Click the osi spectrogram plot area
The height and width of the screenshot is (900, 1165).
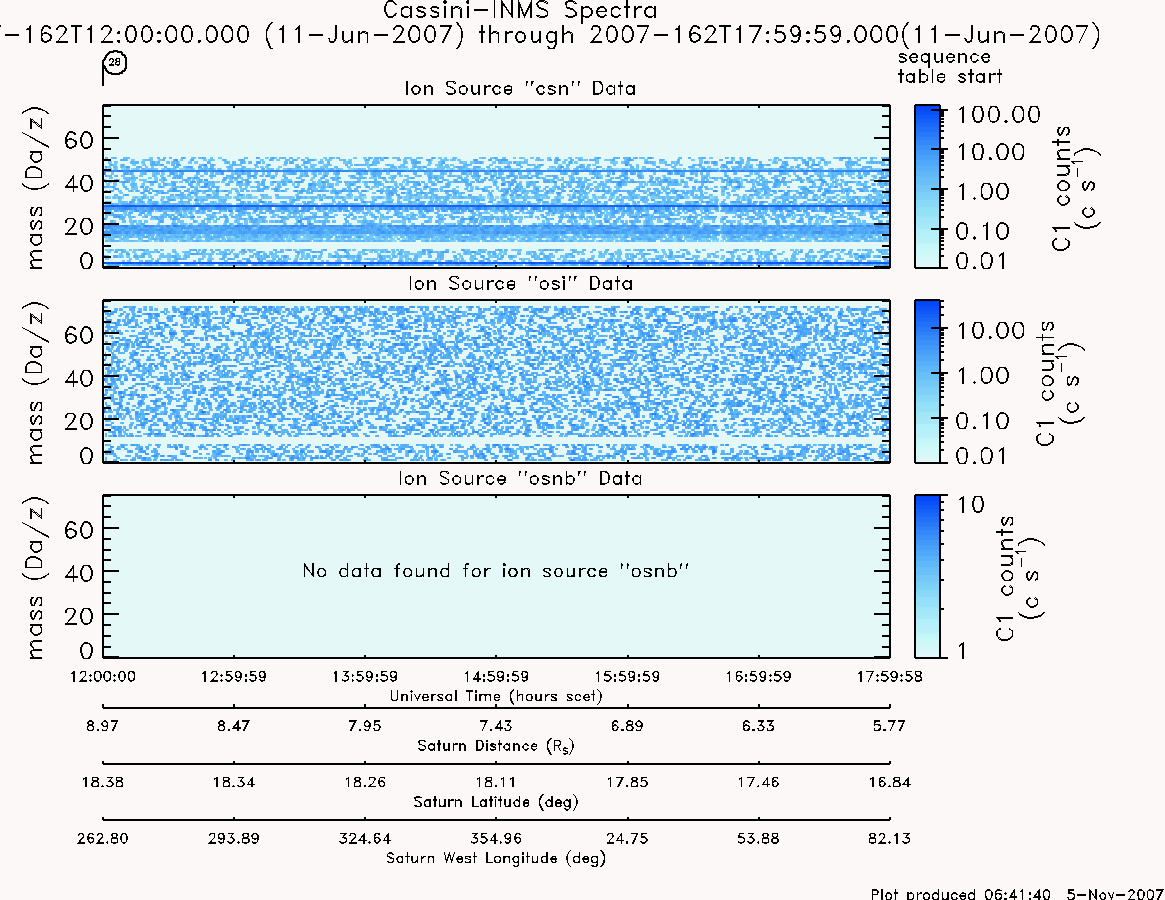pyautogui.click(x=496, y=381)
